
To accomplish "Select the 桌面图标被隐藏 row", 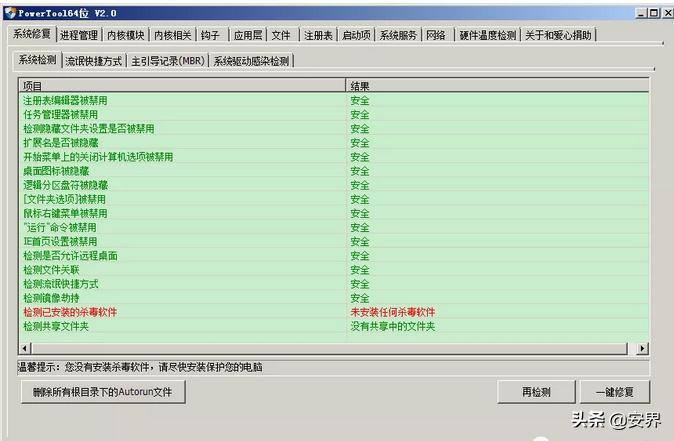I will tap(334, 171).
